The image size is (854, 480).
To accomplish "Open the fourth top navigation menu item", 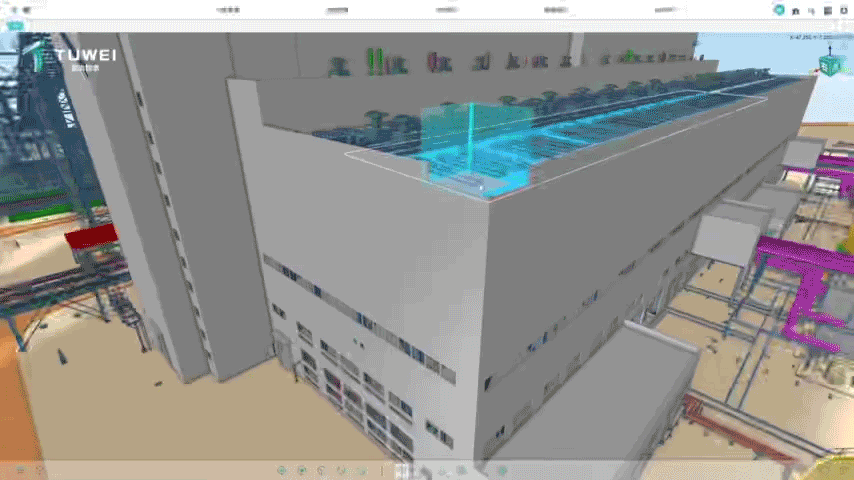I will pyautogui.click(x=556, y=9).
